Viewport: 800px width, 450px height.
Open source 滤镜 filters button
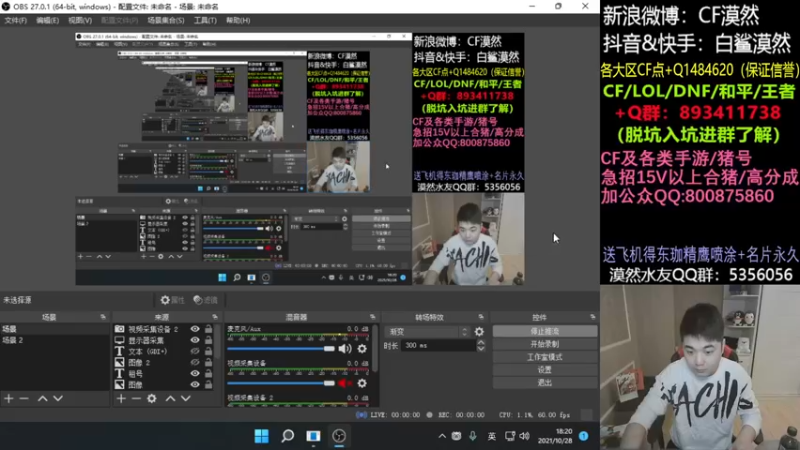point(206,300)
